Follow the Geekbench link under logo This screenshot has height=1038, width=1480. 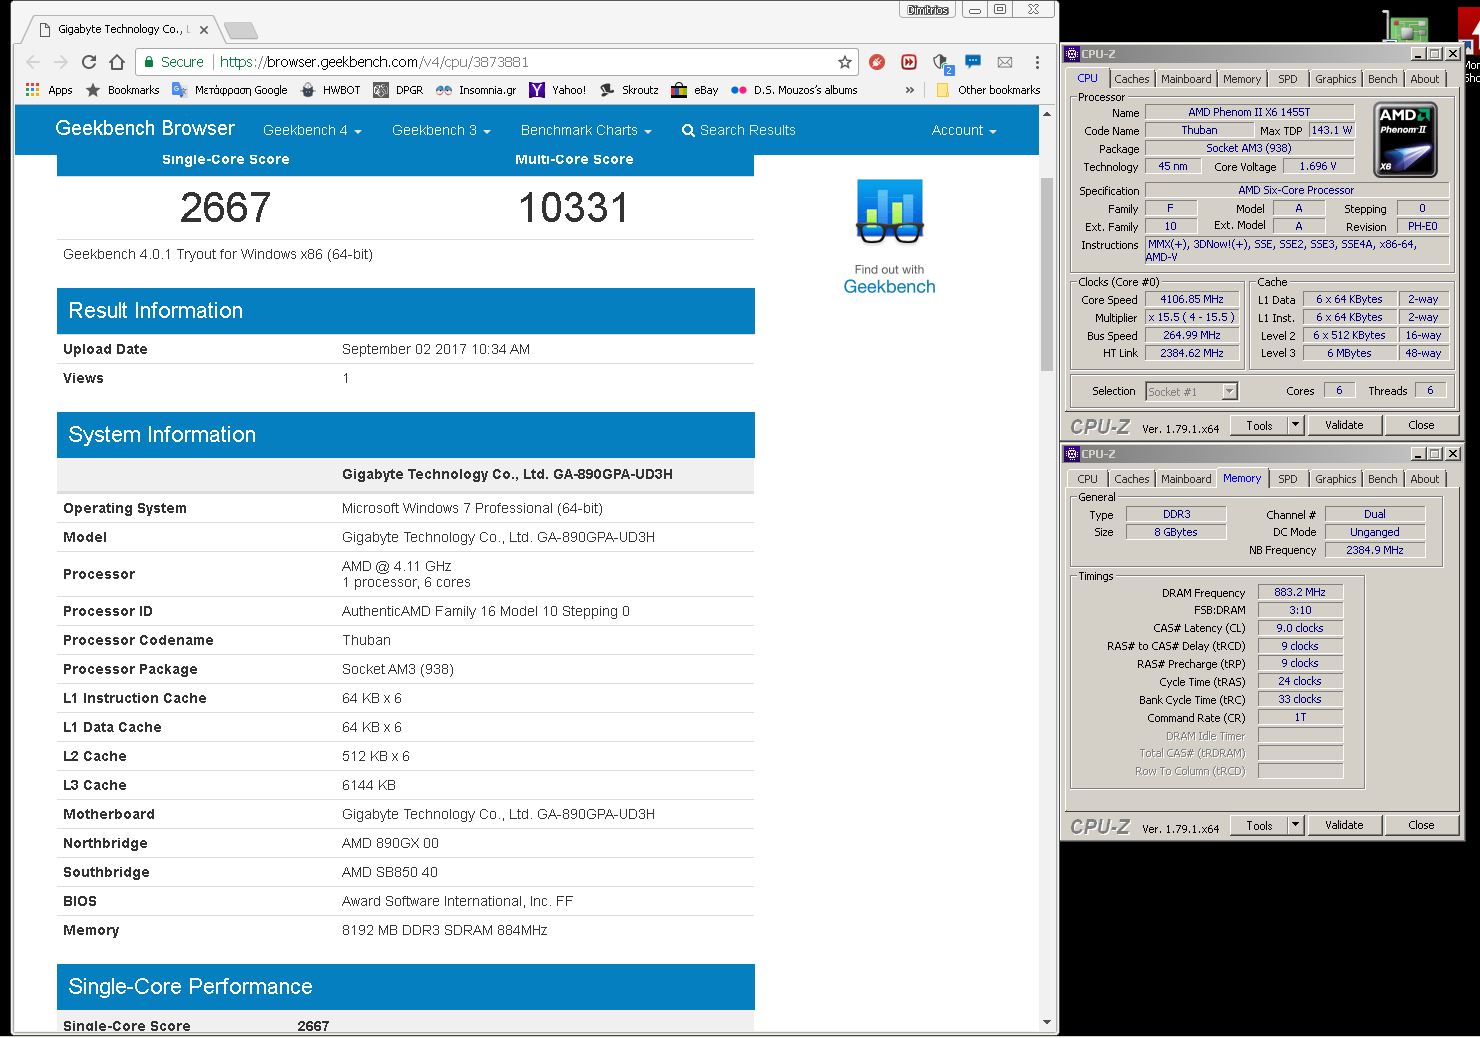[x=889, y=287]
